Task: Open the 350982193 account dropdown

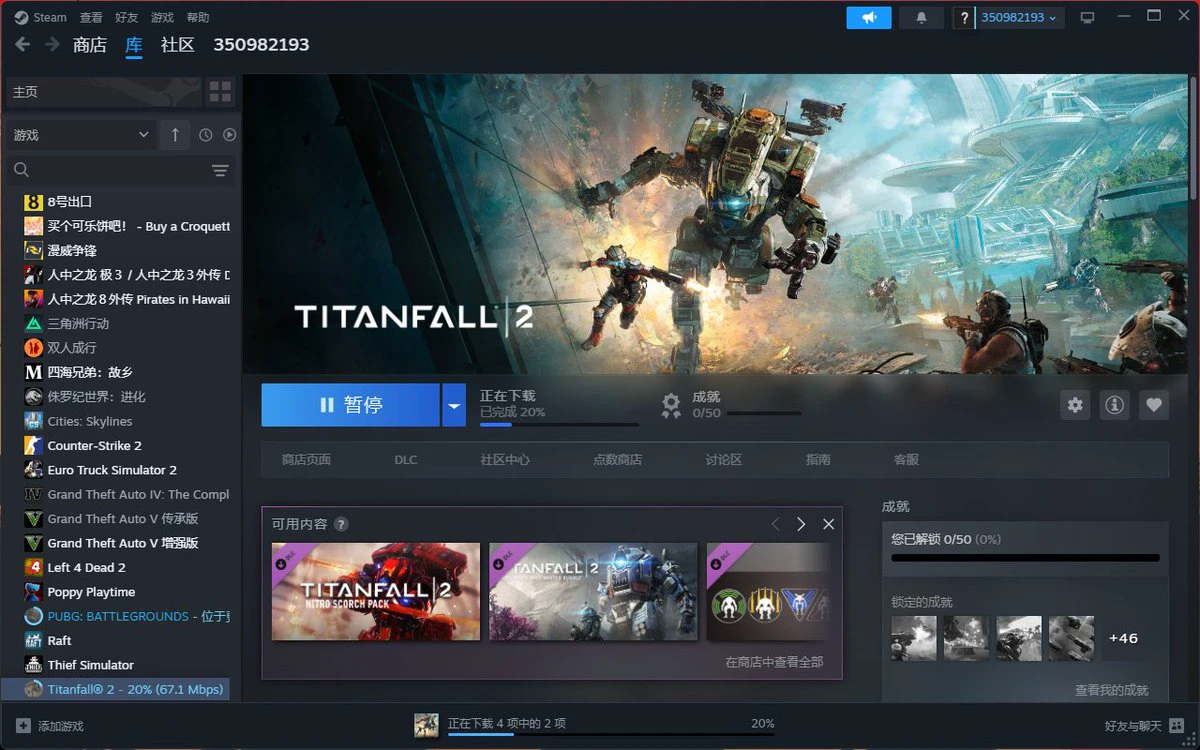Action: 1019,18
